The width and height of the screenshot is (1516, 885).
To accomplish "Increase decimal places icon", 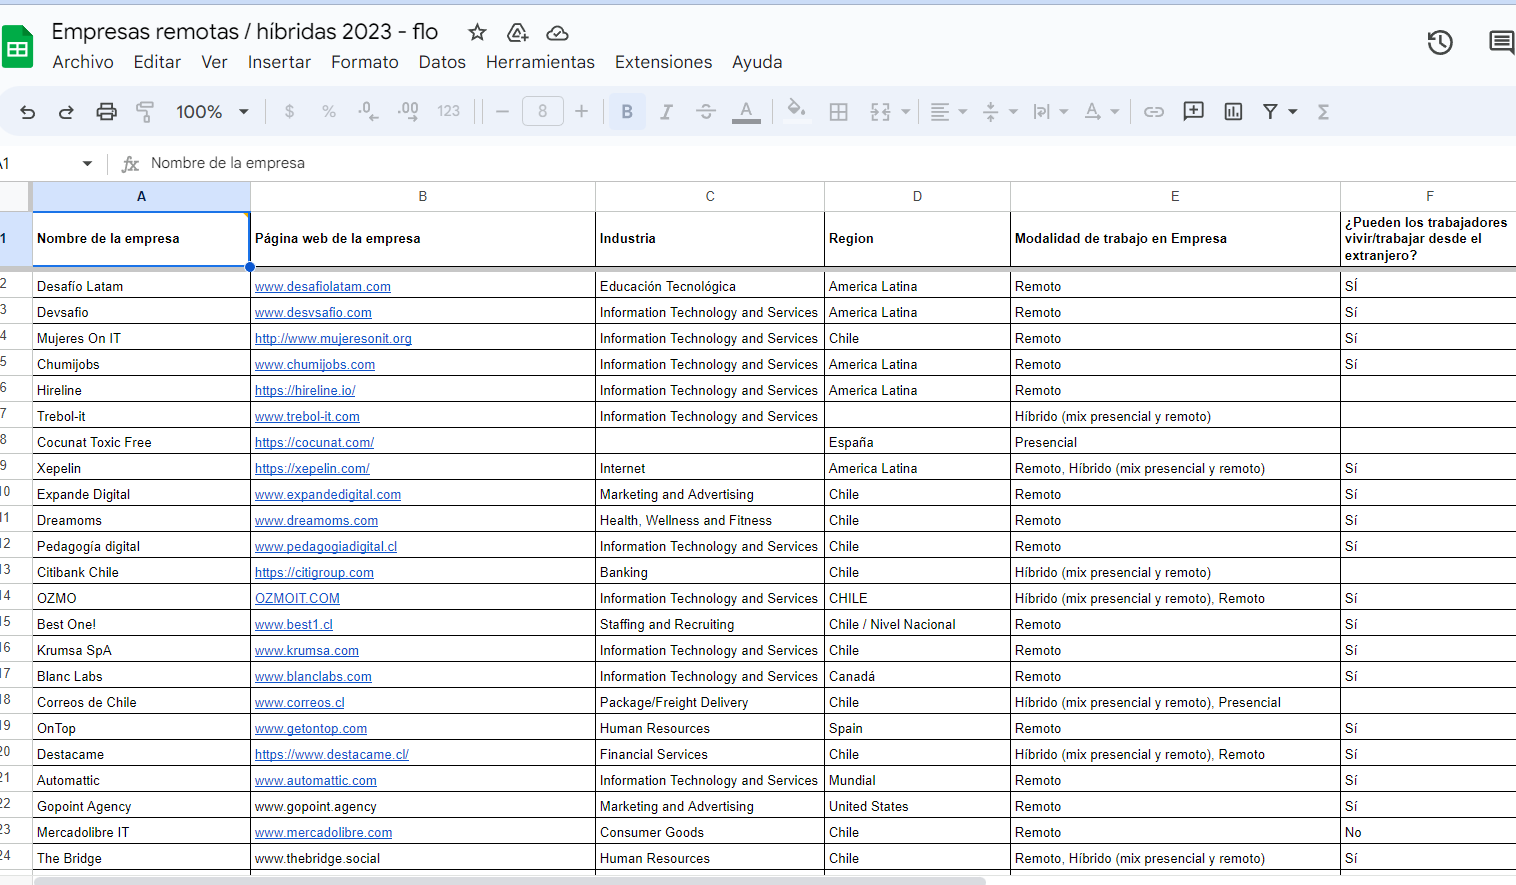I will coord(408,112).
